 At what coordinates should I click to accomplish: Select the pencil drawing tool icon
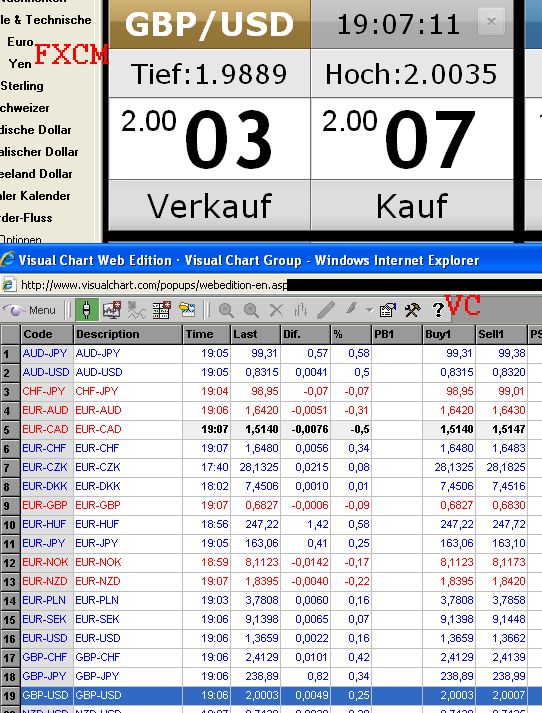(326, 310)
